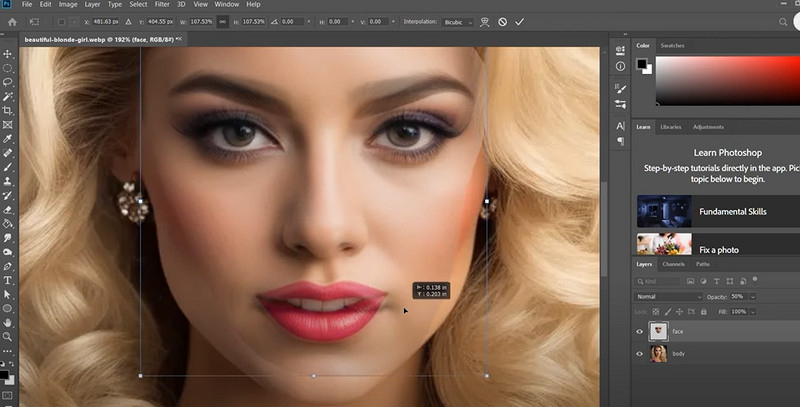Toggle lock position
This screenshot has width=800, height=407.
(680, 312)
